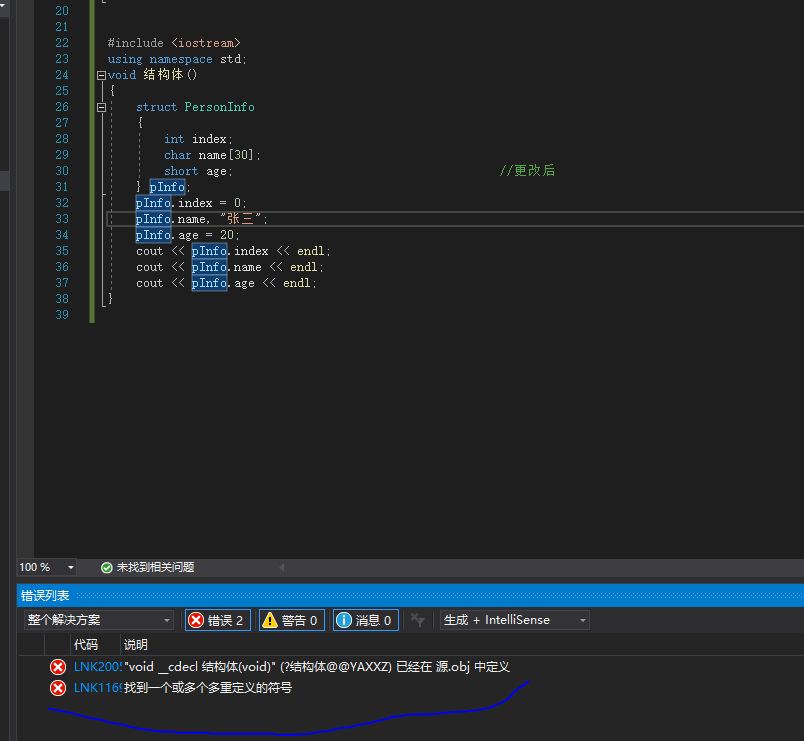The width and height of the screenshot is (804, 741).
Task: Click the cout << pInfo.name << endl line
Action: click(x=230, y=267)
